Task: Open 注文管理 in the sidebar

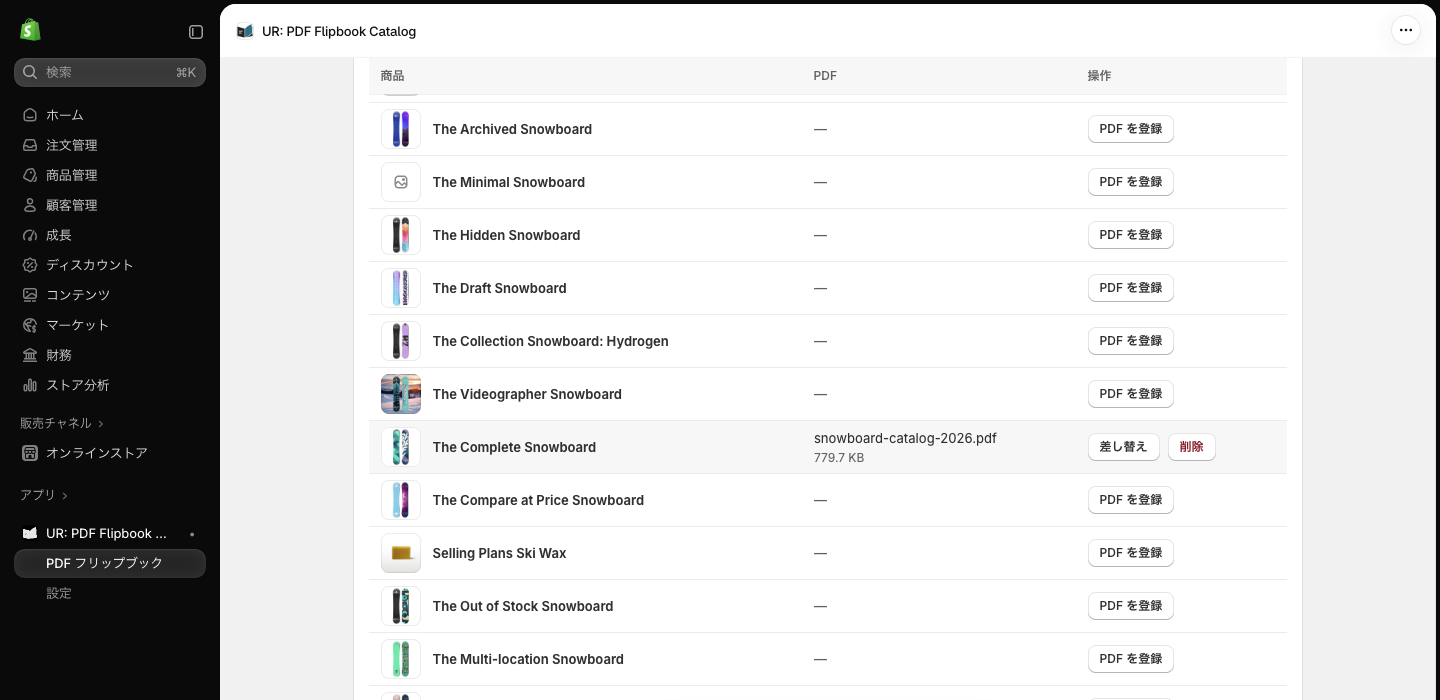Action: click(x=110, y=145)
